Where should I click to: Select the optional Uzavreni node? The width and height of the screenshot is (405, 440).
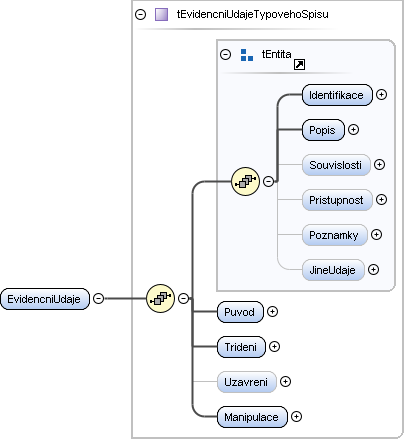[x=246, y=382]
